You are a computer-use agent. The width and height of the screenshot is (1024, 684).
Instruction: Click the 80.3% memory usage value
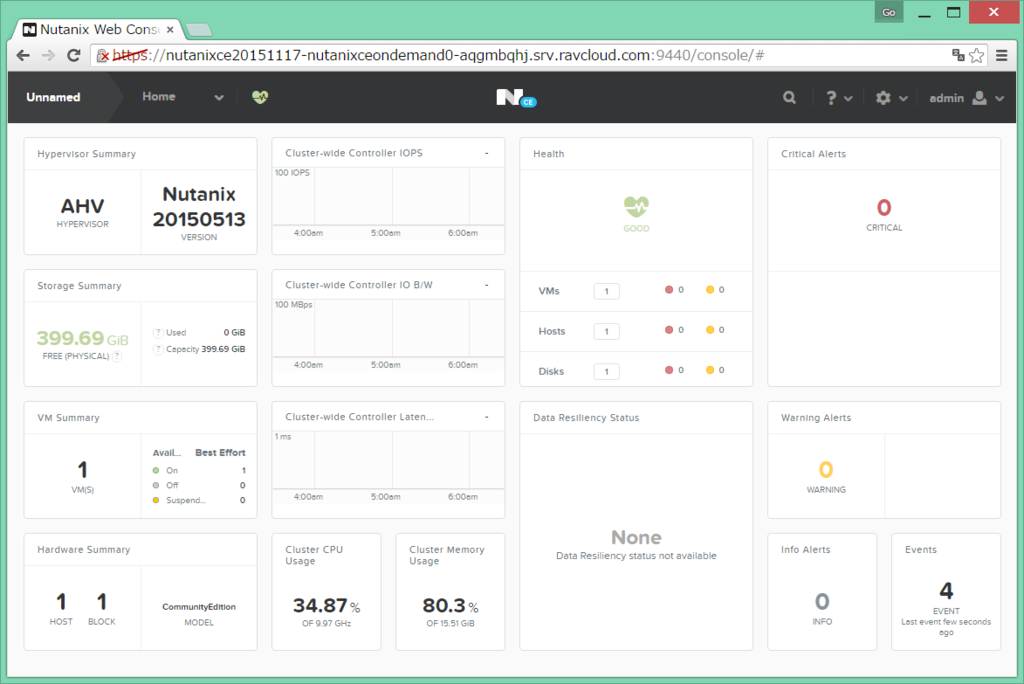[450, 606]
